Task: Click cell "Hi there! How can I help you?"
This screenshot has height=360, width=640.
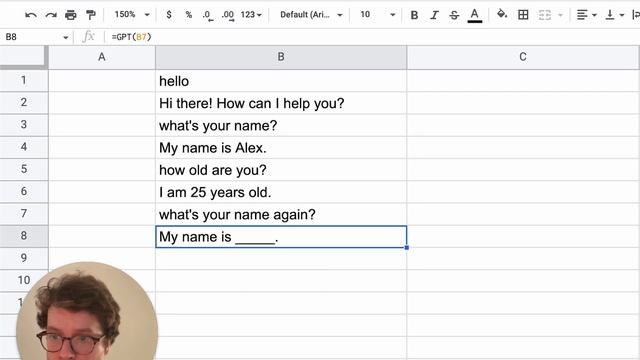Action: coord(281,103)
